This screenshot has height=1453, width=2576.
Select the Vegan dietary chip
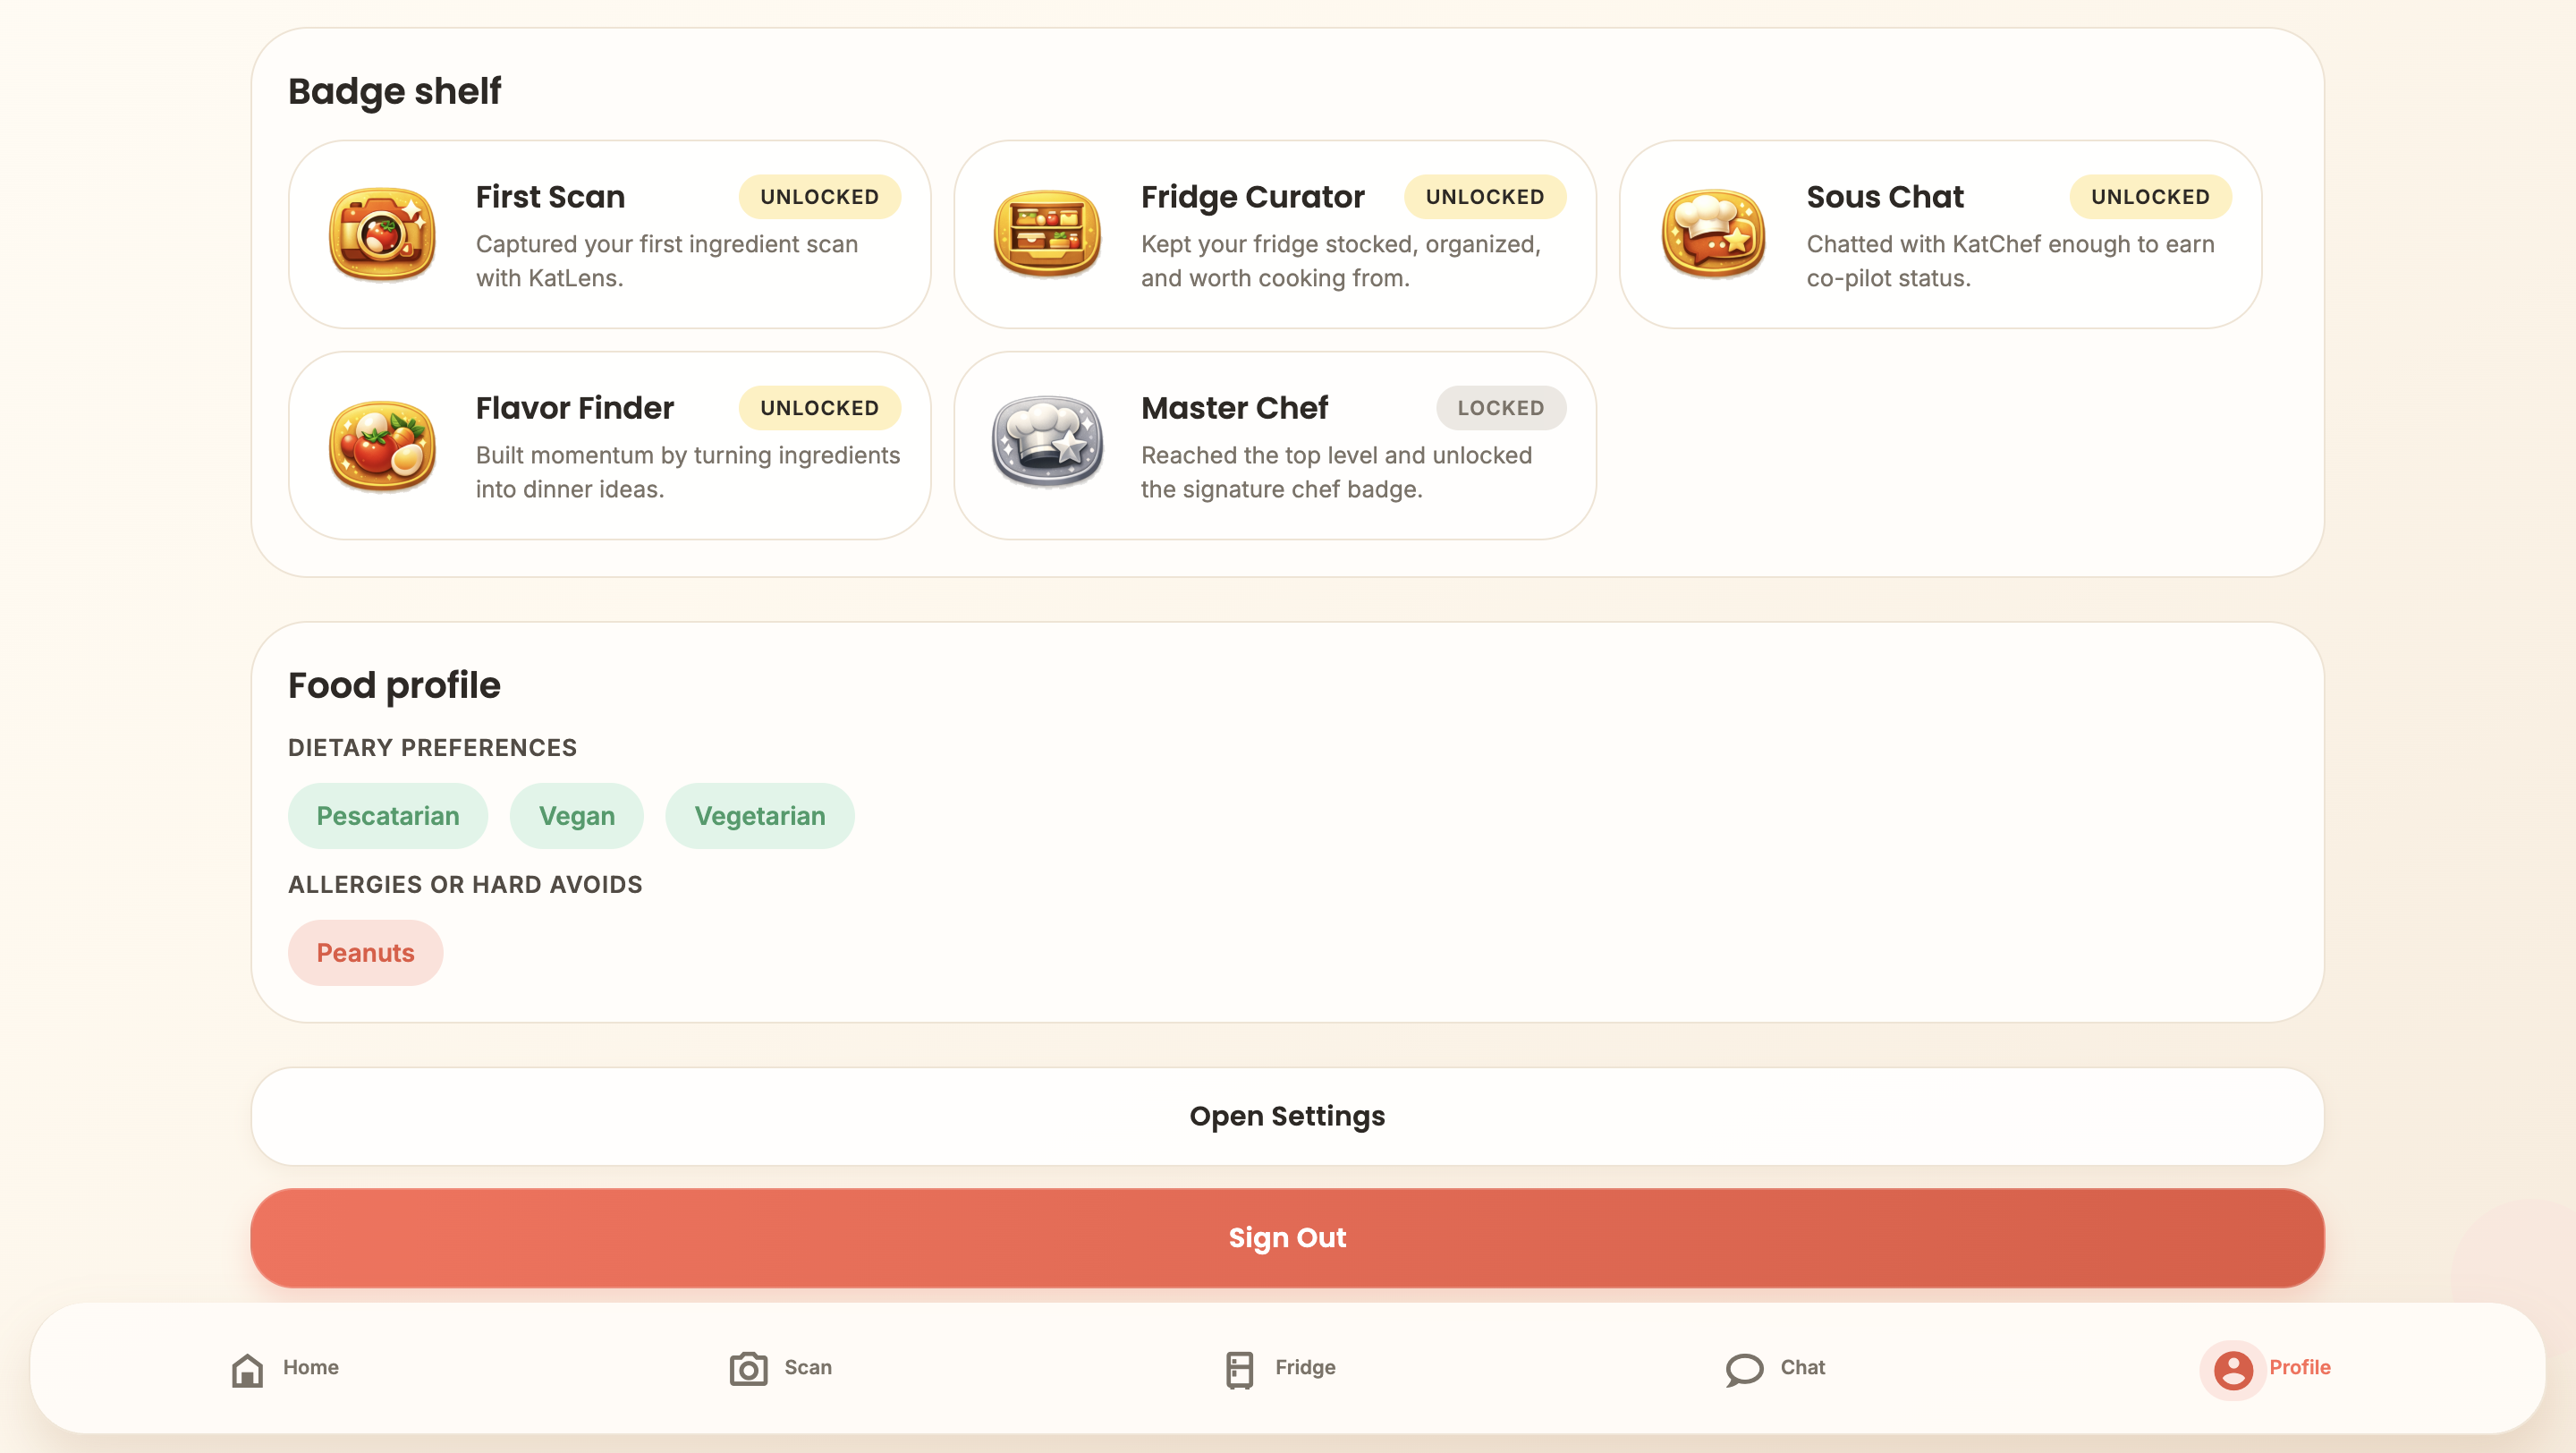[x=576, y=816]
